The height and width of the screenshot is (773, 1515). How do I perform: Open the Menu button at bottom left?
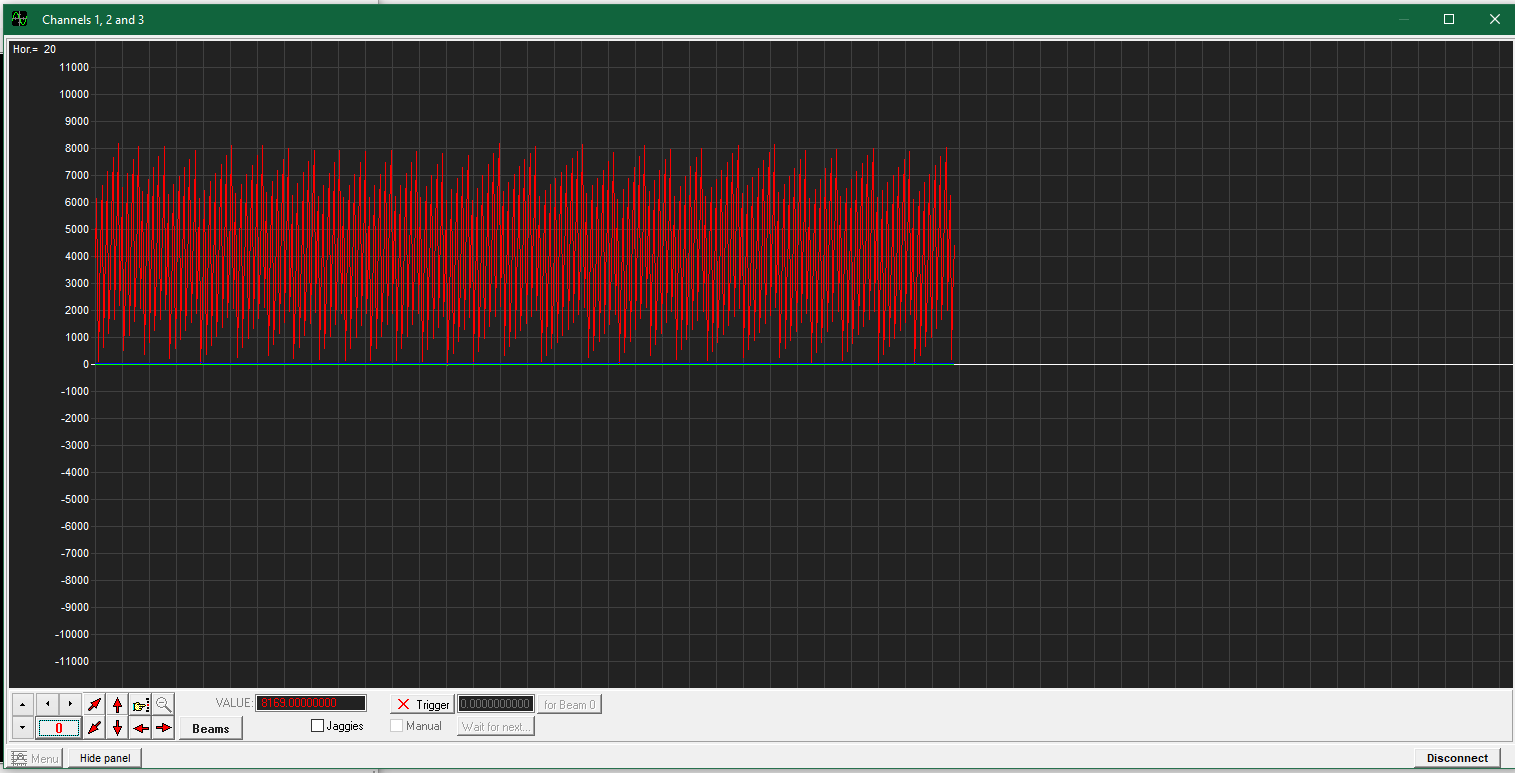click(36, 758)
